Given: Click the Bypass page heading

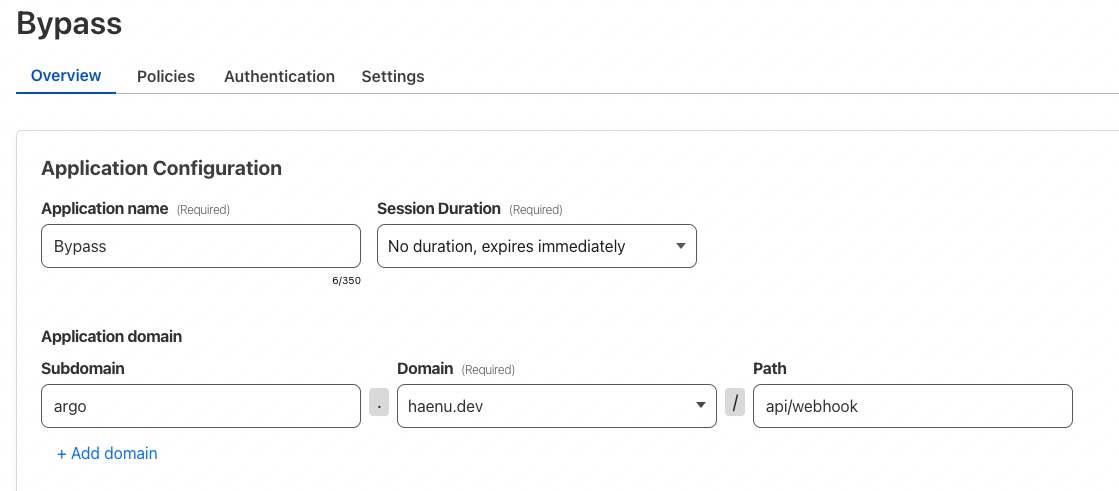Looking at the screenshot, I should pyautogui.click(x=69, y=24).
